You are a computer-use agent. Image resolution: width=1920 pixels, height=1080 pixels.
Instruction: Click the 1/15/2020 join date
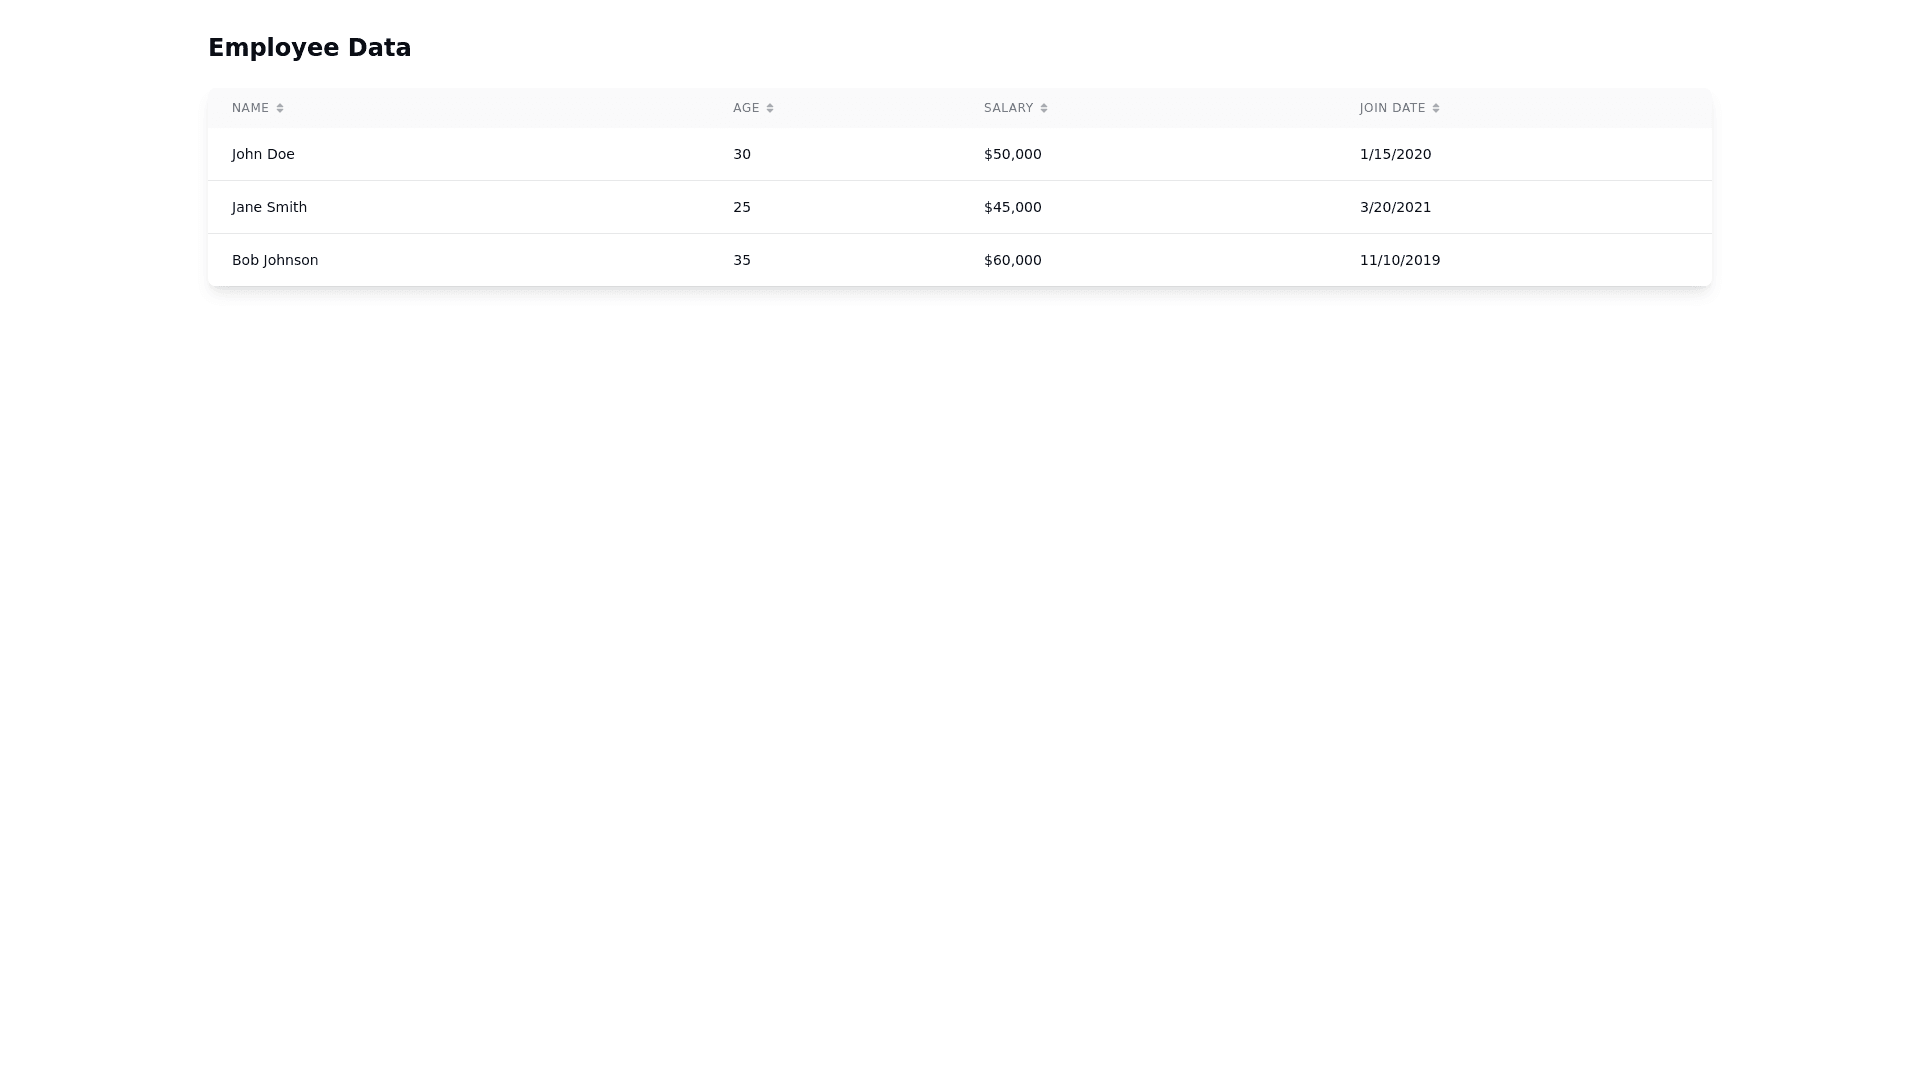pos(1395,154)
